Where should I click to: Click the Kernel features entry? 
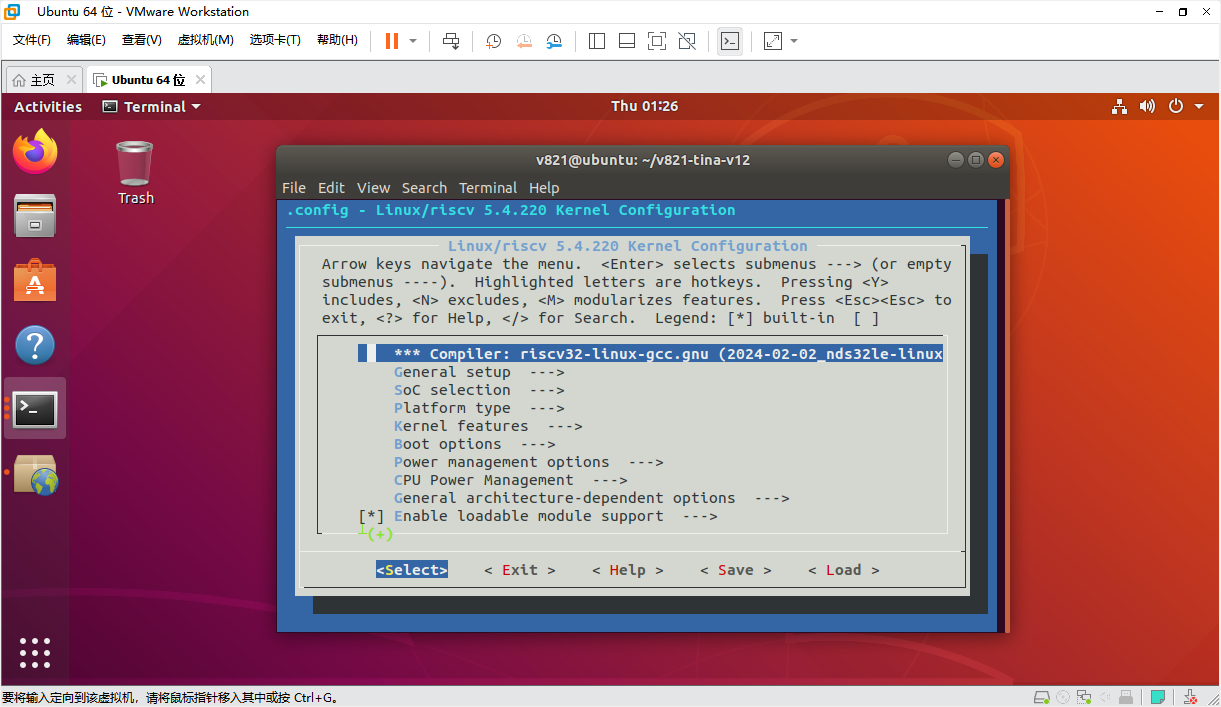(488, 426)
